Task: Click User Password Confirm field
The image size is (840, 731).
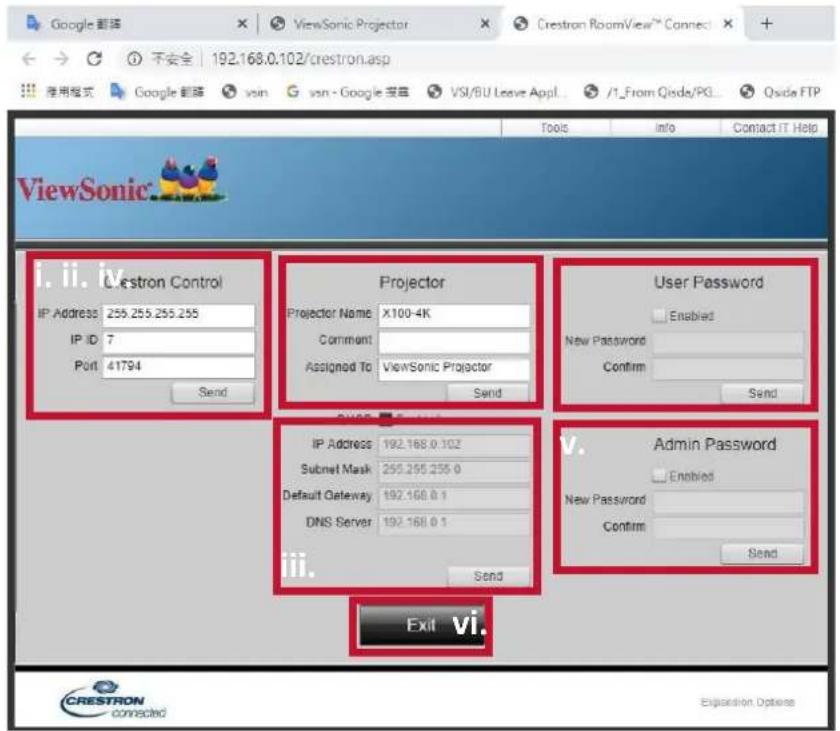Action: (728, 368)
